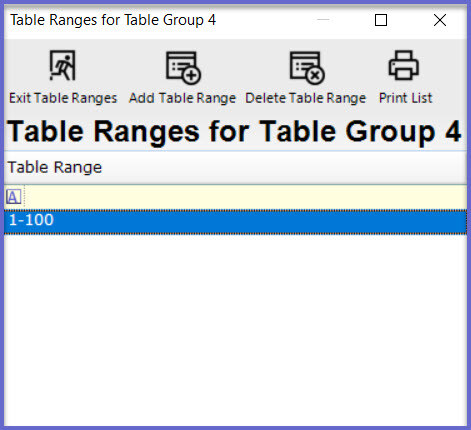Click the Add Table Range plus icon
The width and height of the screenshot is (471, 430).
coord(183,67)
